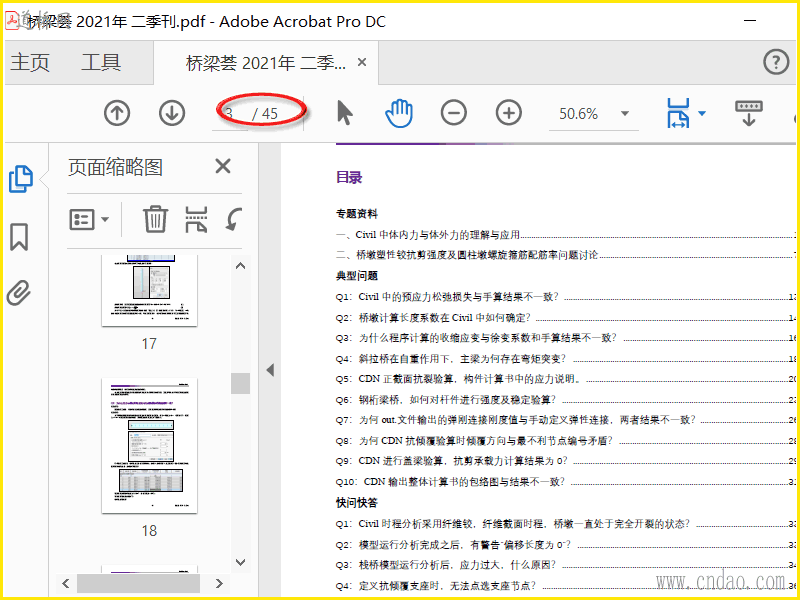Switch to the 主页 tab
800x600 pixels.
coord(30,62)
